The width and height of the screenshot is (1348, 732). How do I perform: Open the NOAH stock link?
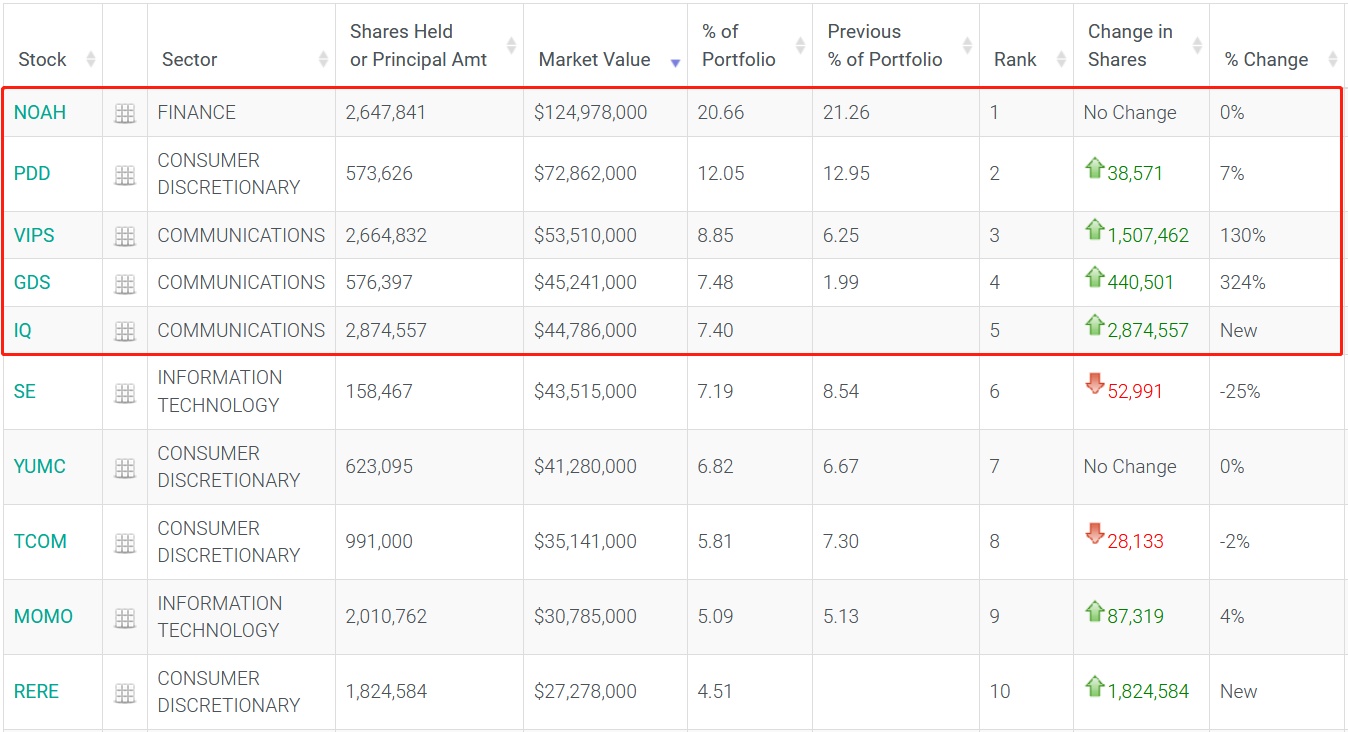[40, 113]
